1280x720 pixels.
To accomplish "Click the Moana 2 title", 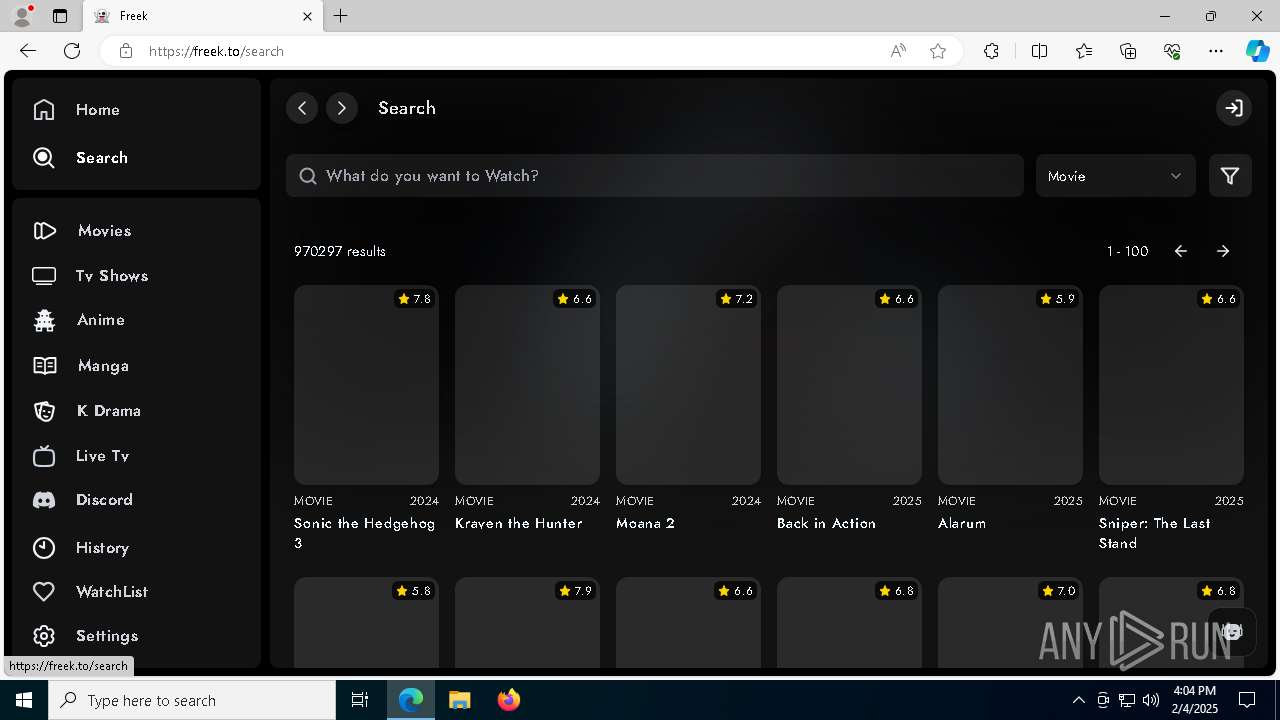I will [646, 523].
